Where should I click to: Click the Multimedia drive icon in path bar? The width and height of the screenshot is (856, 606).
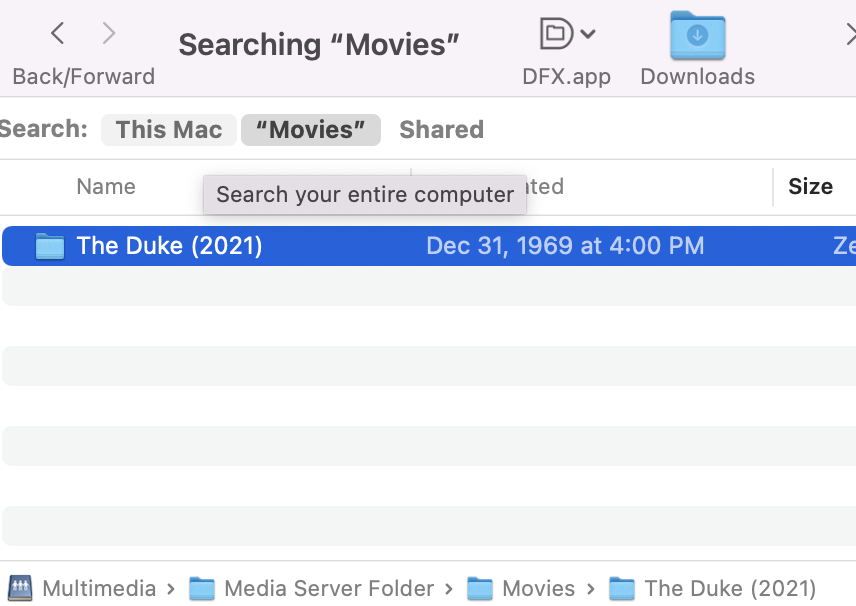click(20, 589)
